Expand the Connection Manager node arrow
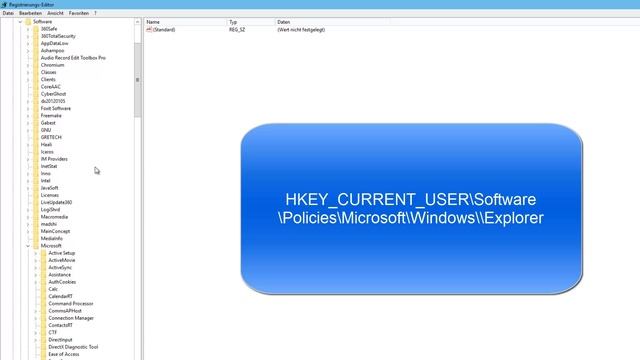640x360 pixels. pos(36,318)
